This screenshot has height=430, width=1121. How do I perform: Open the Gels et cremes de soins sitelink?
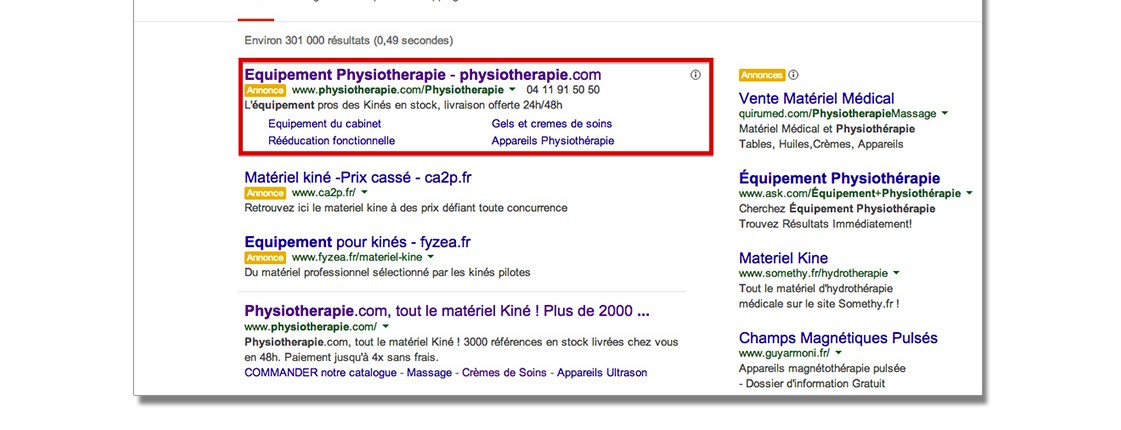[552, 124]
